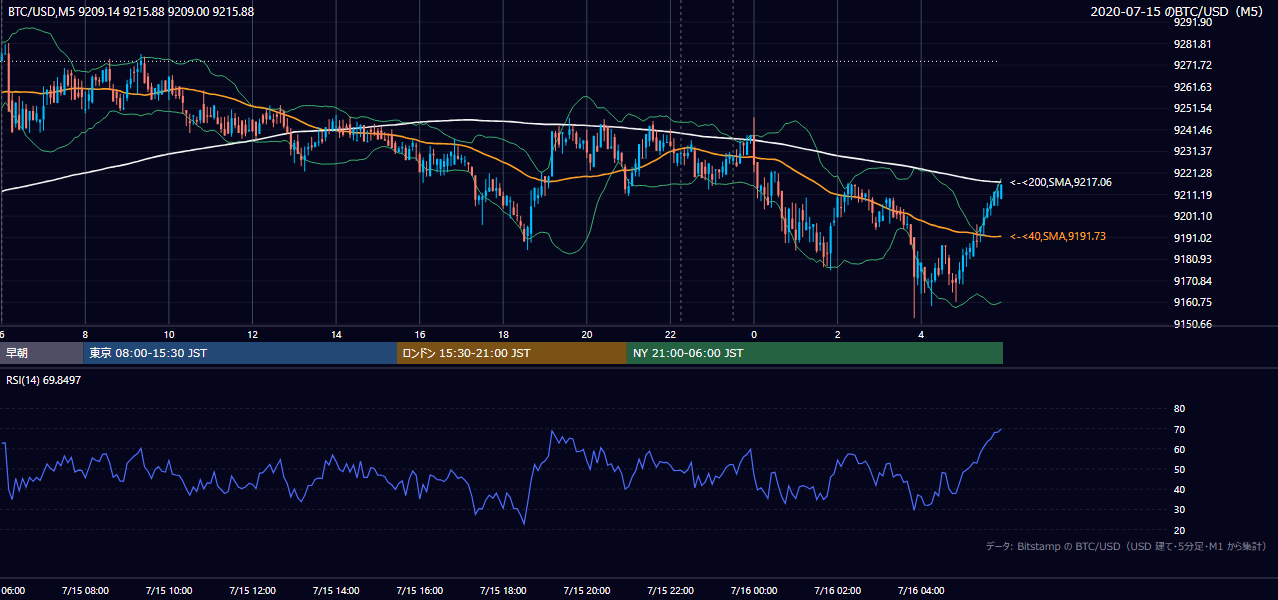Click price axis value 9180.93

[x=1192, y=259]
